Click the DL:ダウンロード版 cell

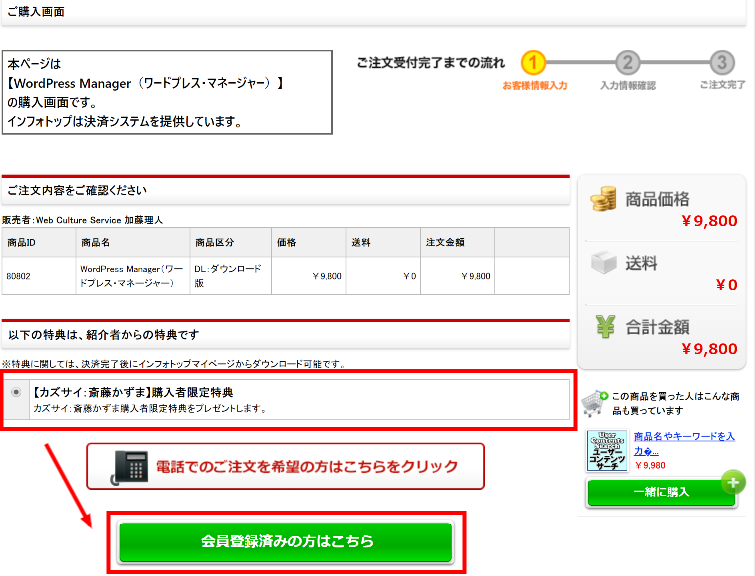pyautogui.click(x=230, y=276)
